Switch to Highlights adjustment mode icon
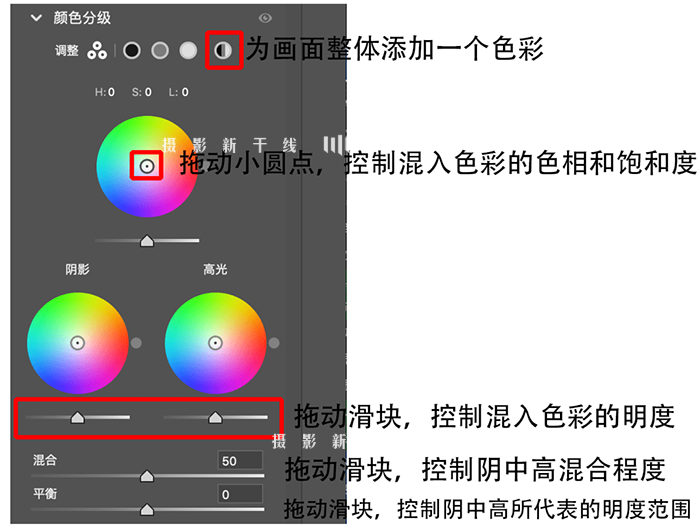Screen dimensions: 700x531 (188, 50)
